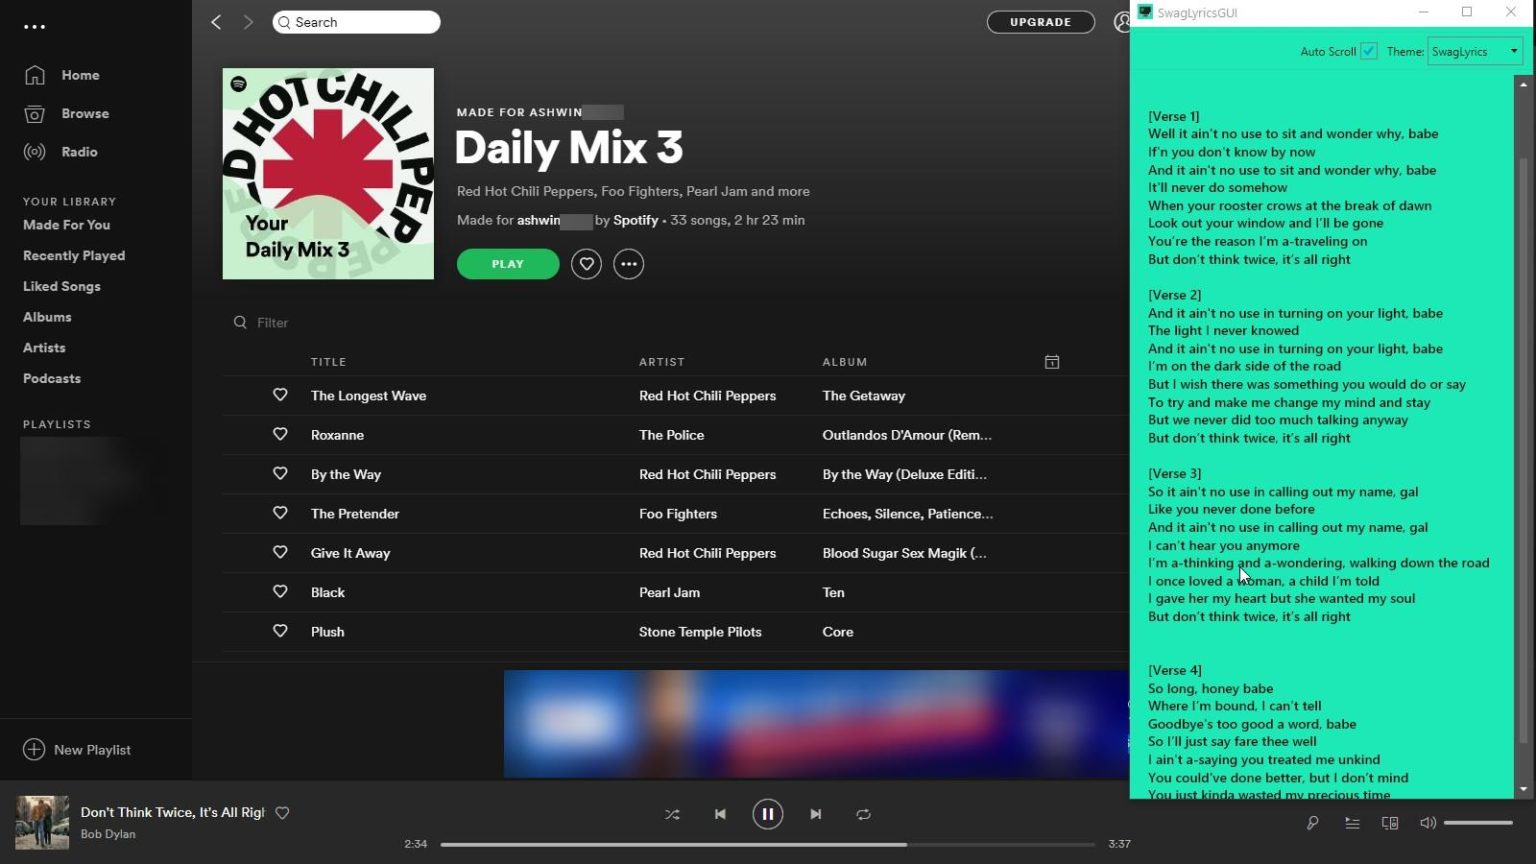Open Artists in Your Library
Screen dimensions: 1536x864
pos(44,348)
